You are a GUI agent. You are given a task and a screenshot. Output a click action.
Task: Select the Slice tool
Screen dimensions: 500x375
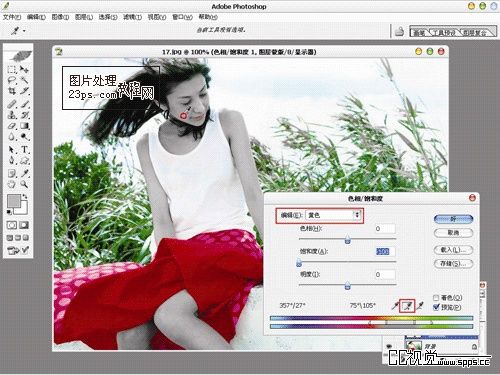pyautogui.click(x=24, y=91)
